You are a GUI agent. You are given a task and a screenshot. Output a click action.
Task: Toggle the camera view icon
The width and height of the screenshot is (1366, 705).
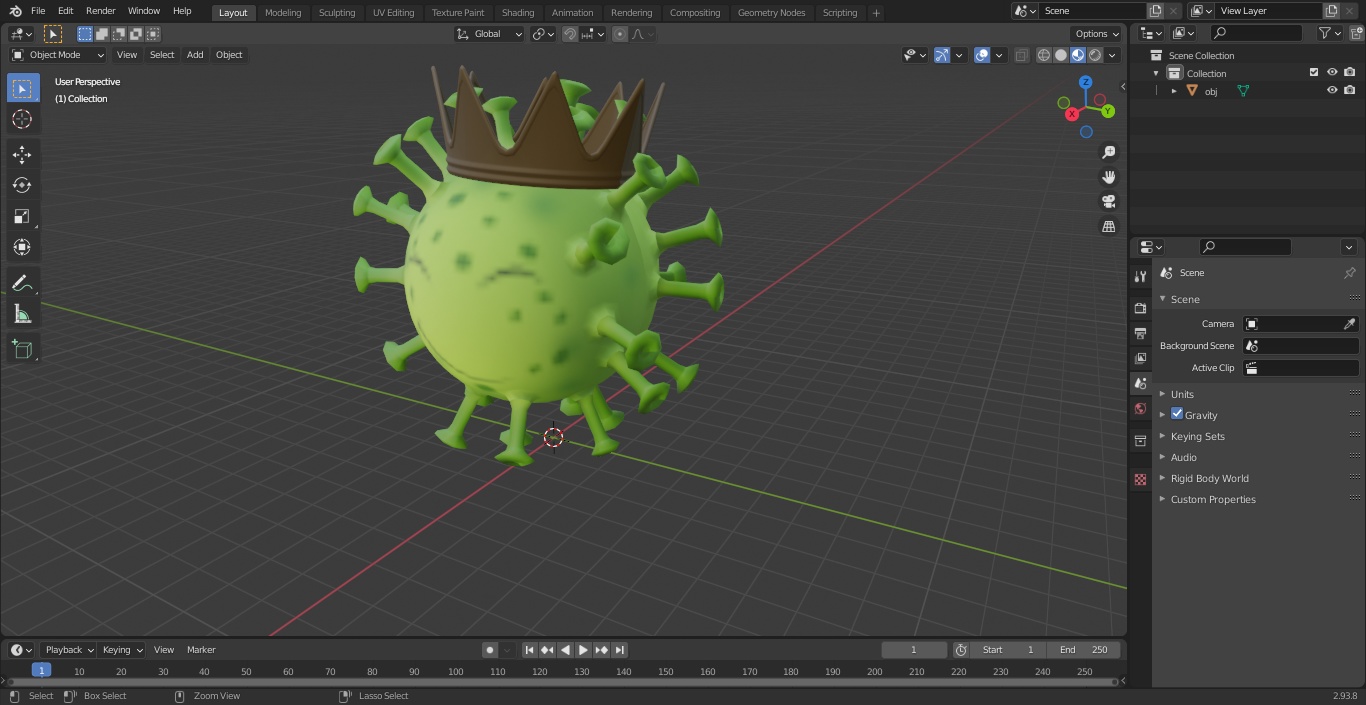1109,202
